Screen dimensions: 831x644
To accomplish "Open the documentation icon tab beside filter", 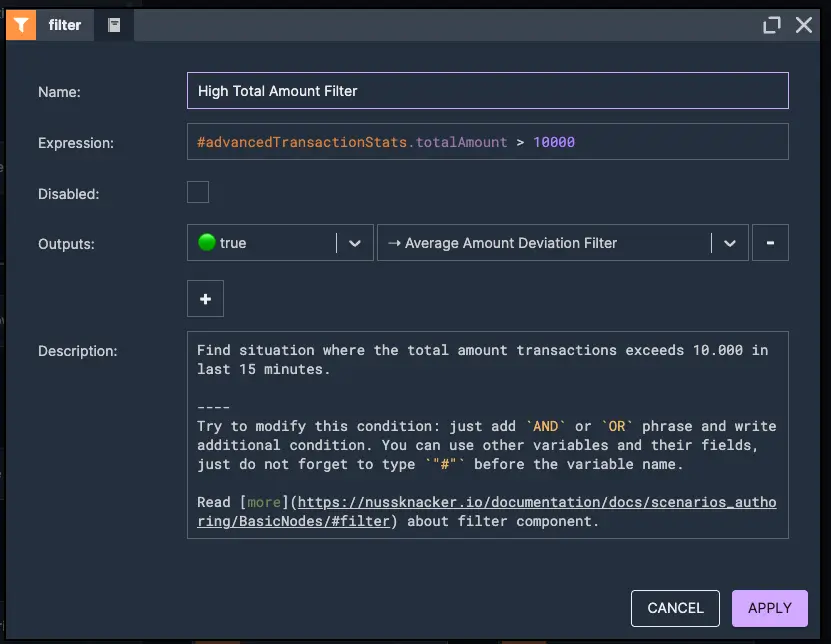I will point(114,25).
